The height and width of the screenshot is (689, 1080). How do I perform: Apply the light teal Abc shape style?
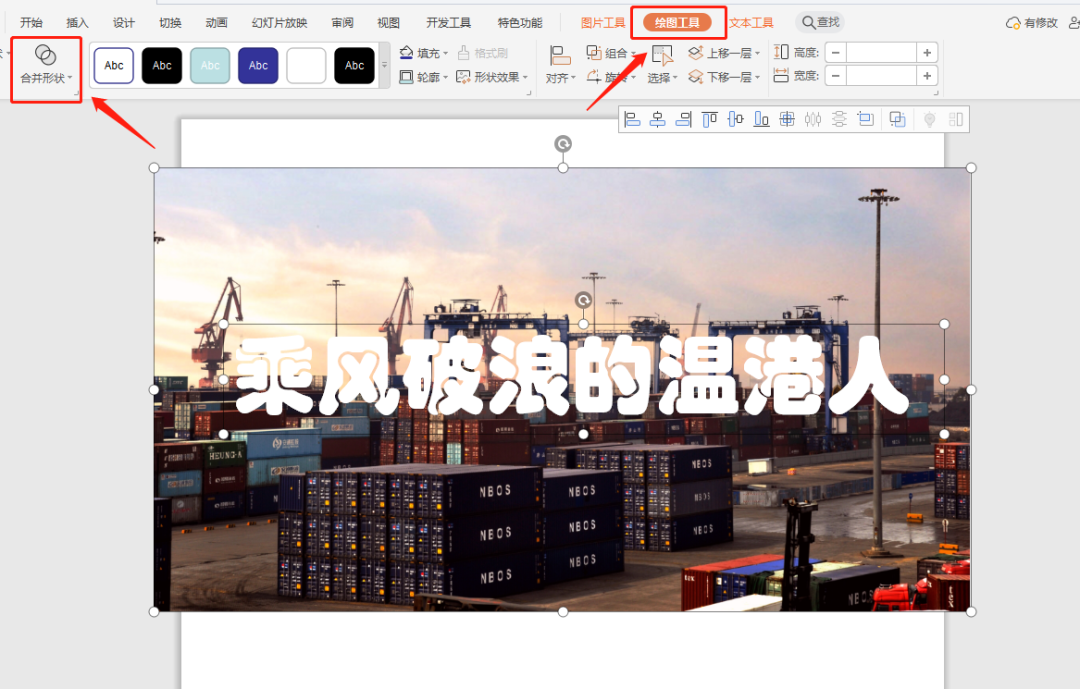(x=210, y=65)
